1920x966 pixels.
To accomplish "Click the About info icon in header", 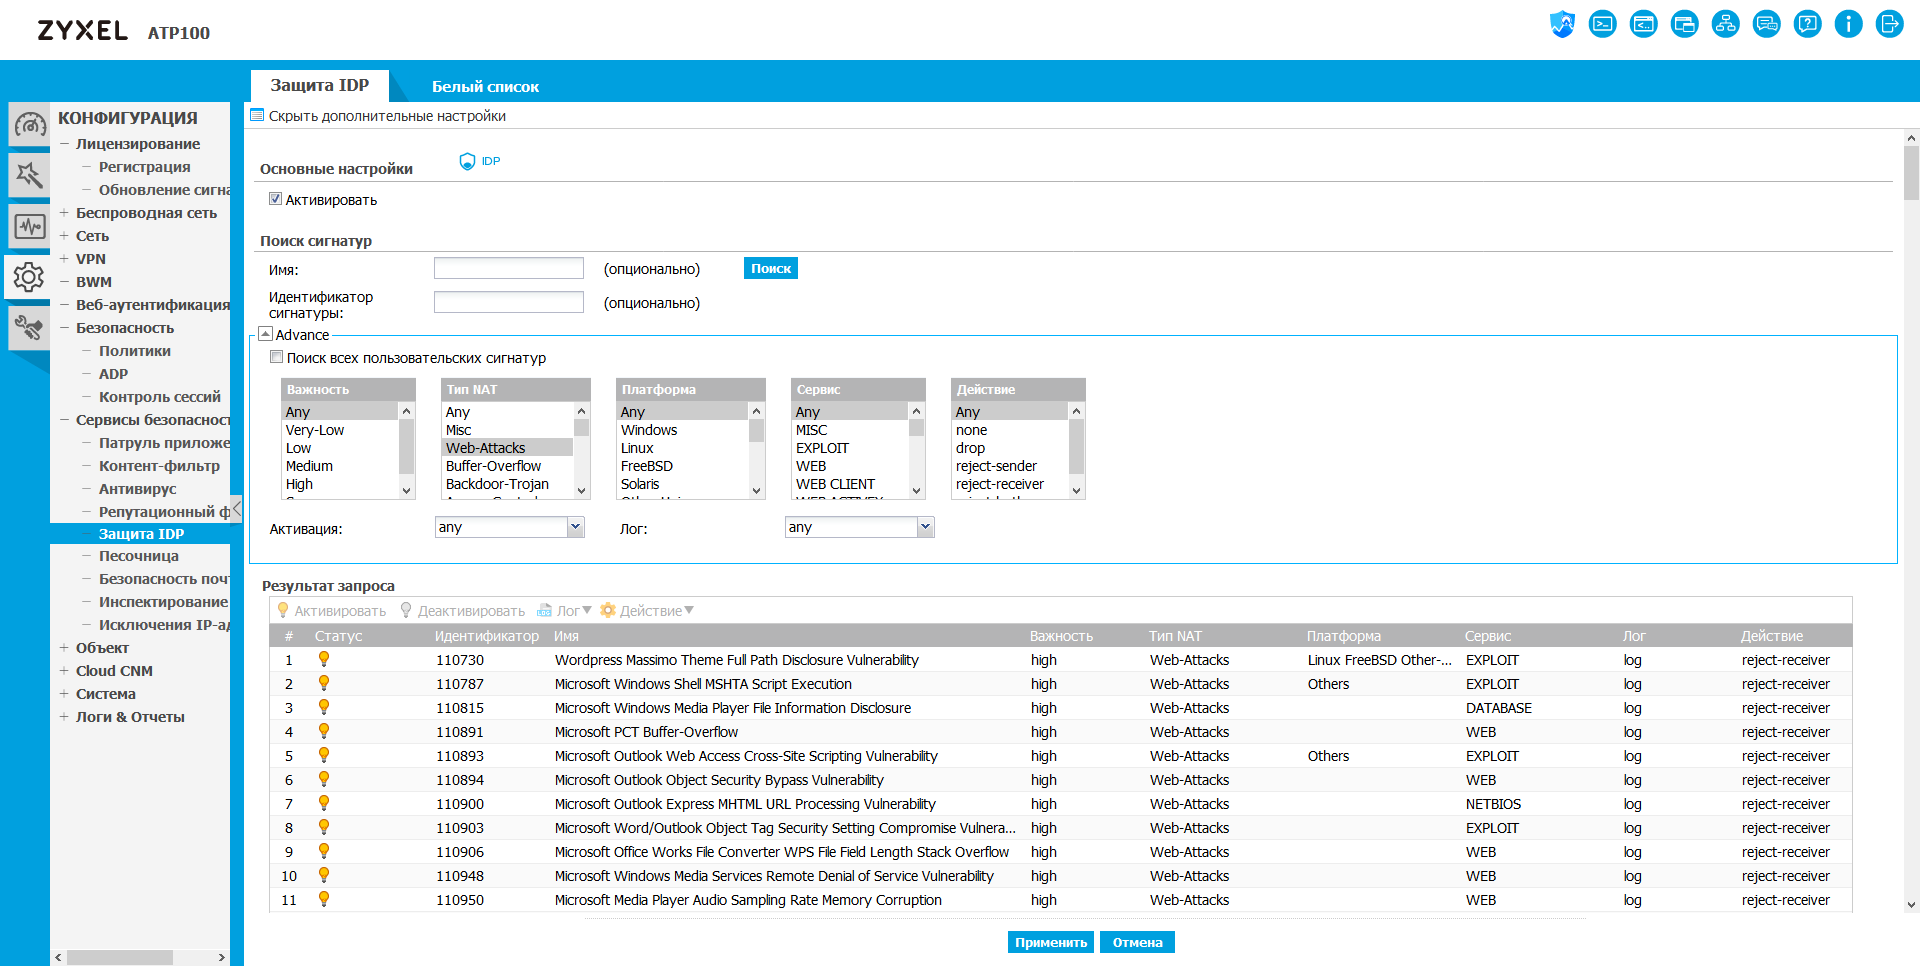I will [x=1848, y=24].
